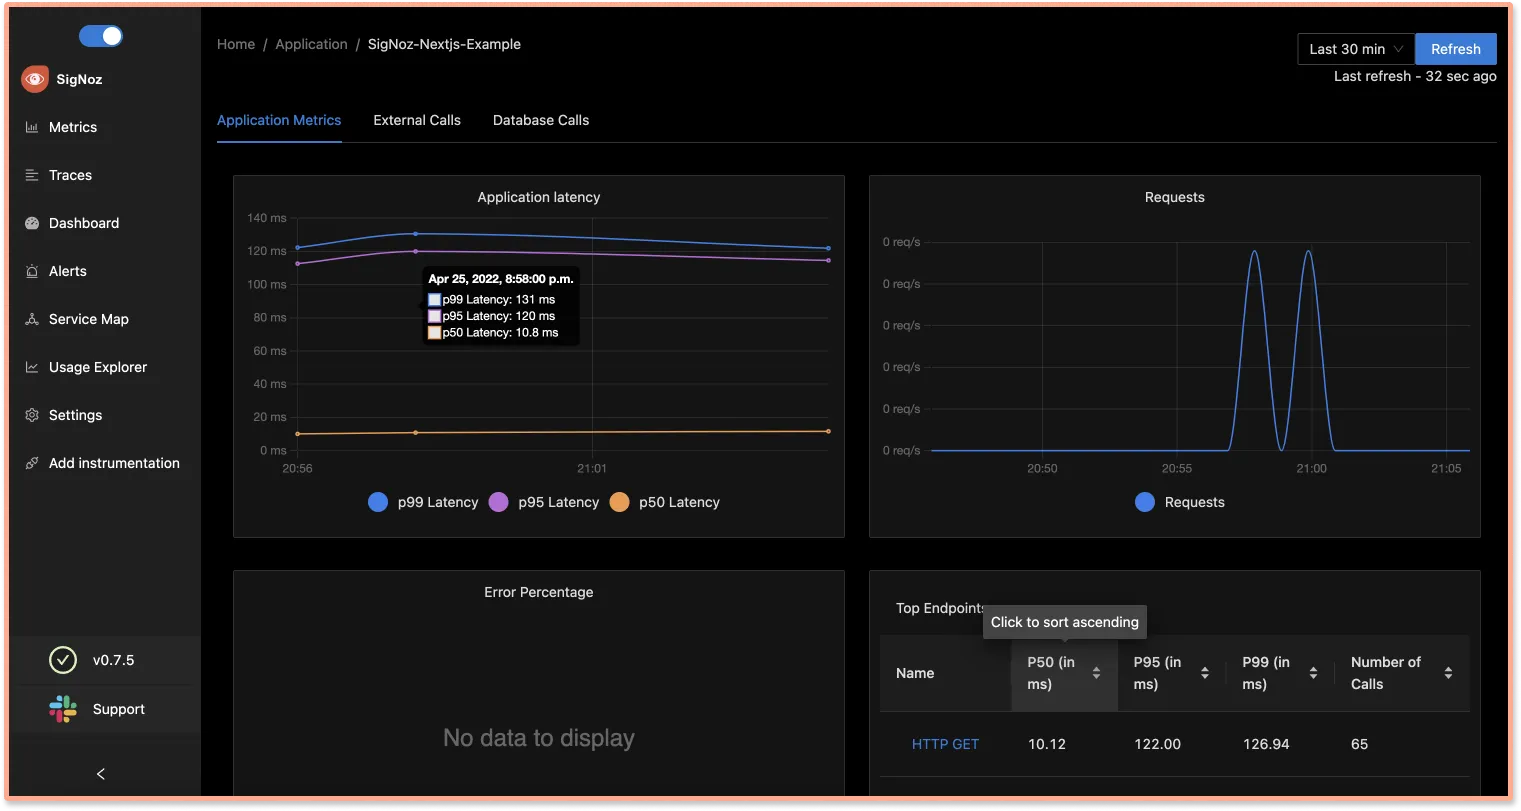Viewport: 1521px width, 811px height.
Task: Toggle the theme switch above the SigNoz logo
Action: [x=100, y=36]
